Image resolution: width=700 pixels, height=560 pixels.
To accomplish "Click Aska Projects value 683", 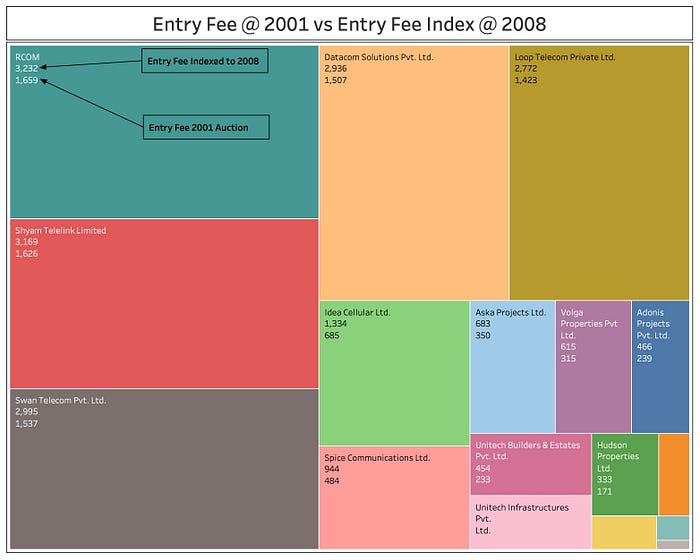I will click(x=483, y=324).
